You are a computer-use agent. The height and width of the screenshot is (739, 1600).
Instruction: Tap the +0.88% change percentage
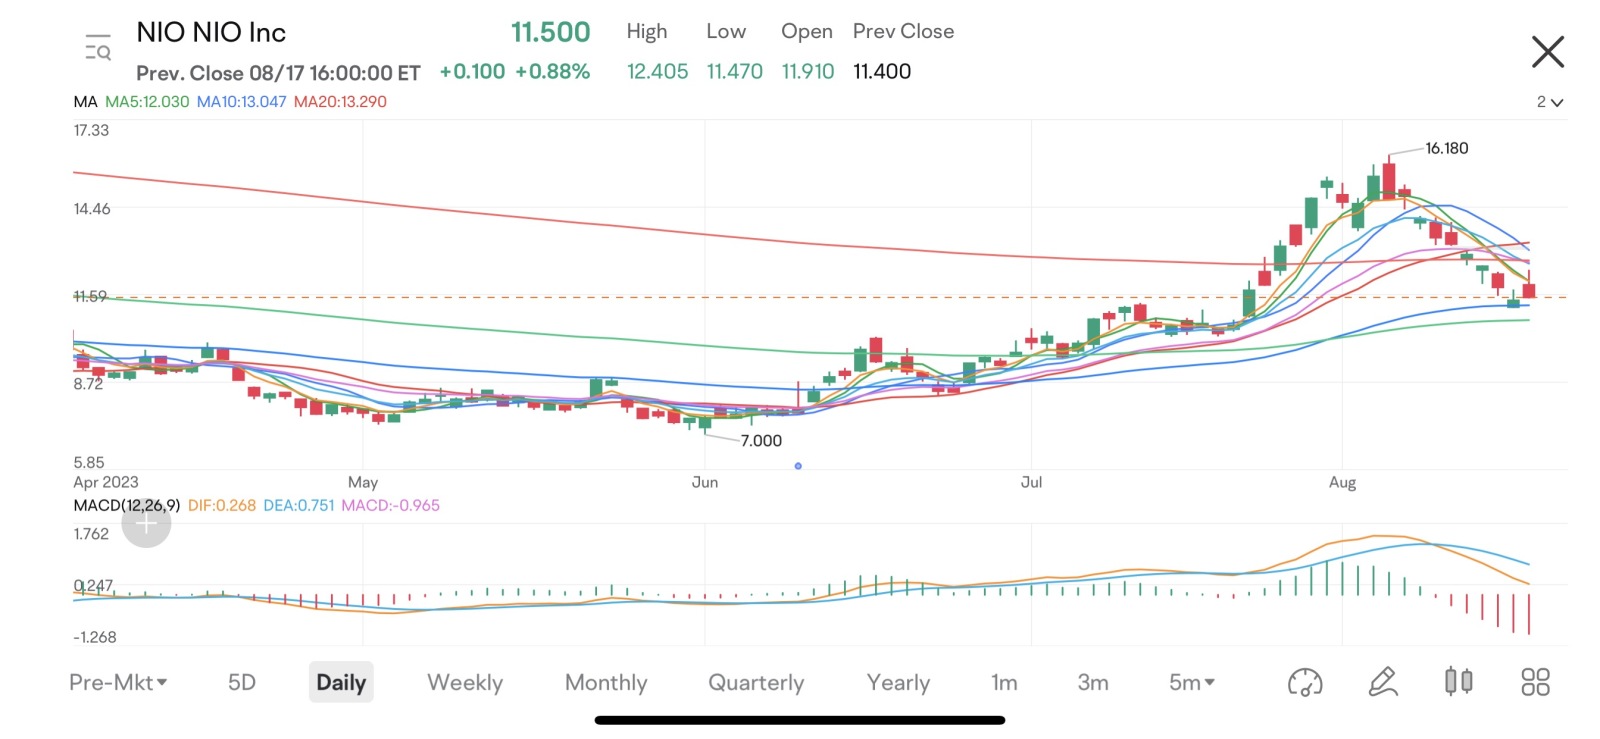[552, 72]
